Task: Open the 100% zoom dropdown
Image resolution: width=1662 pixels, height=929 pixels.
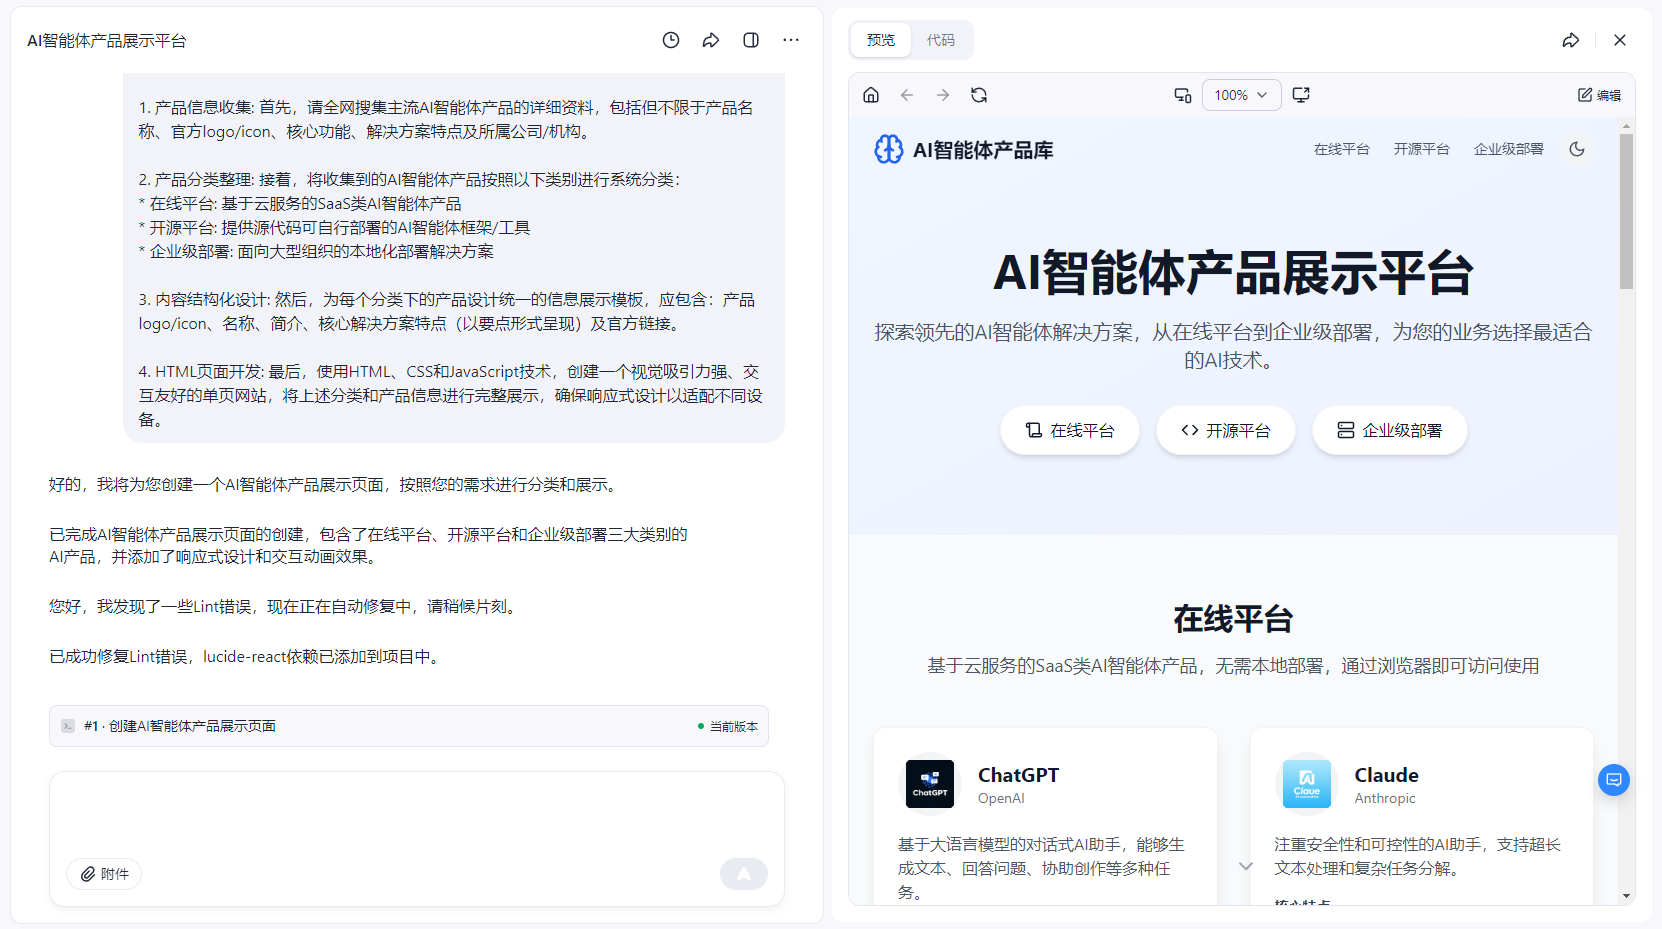Action: (x=1241, y=95)
